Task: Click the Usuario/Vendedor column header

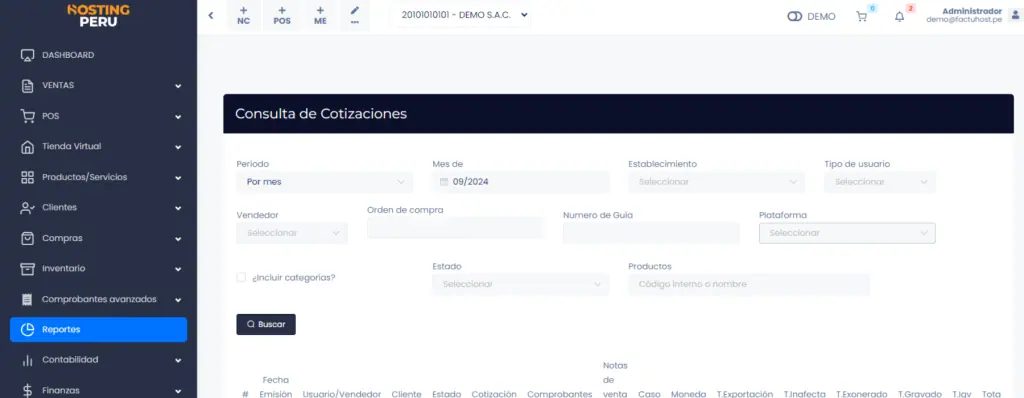Action: pyautogui.click(x=342, y=394)
